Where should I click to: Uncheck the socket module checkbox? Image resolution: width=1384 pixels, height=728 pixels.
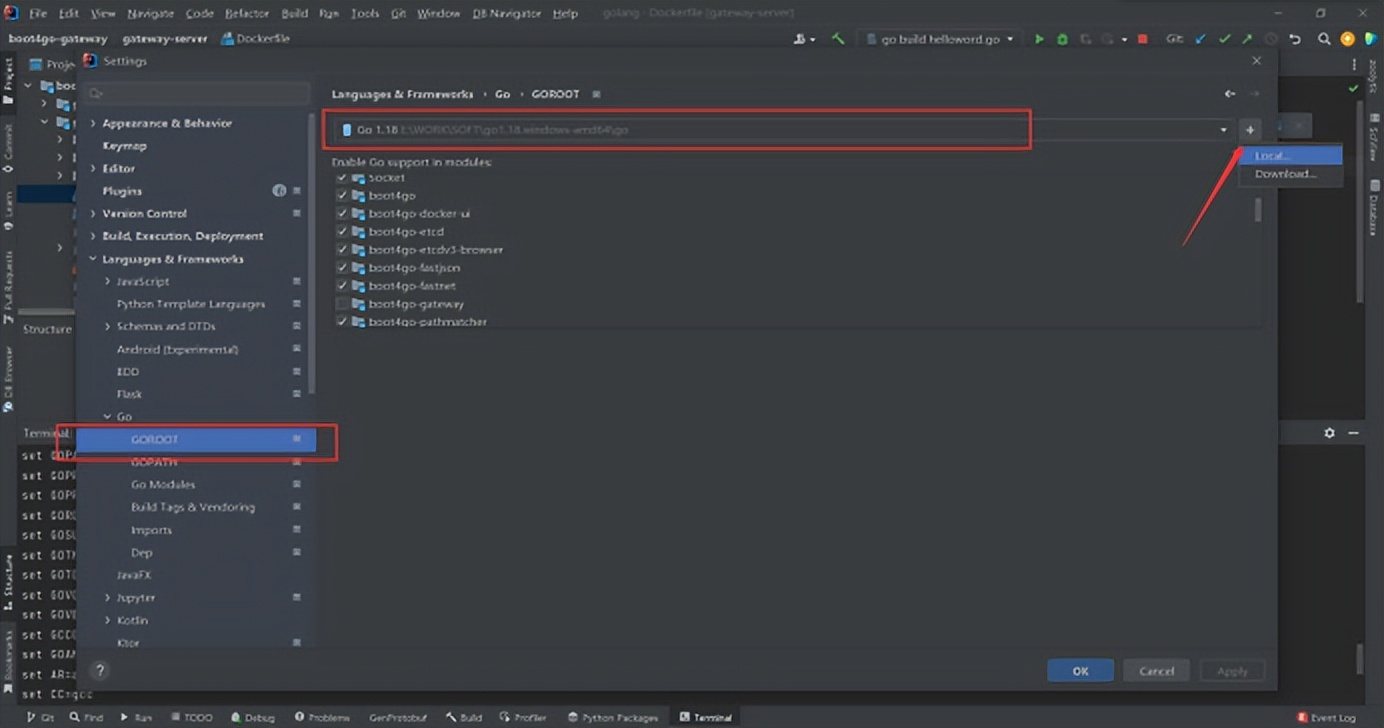click(x=343, y=177)
